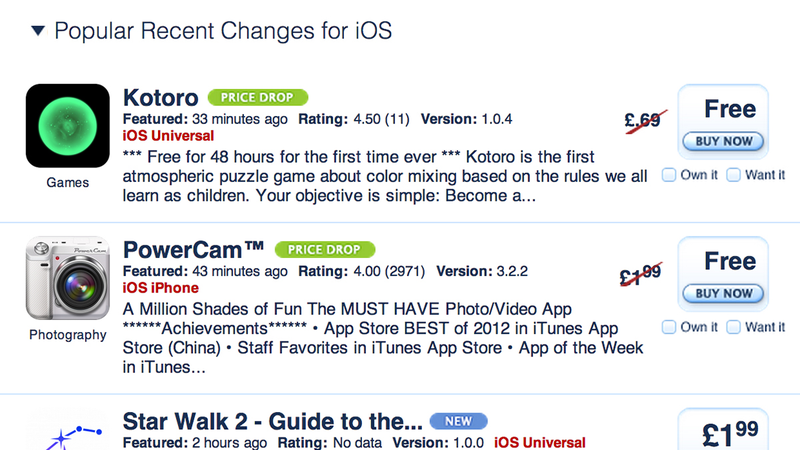Click Kotoro's crossed-out £.69 old price

[x=645, y=121]
